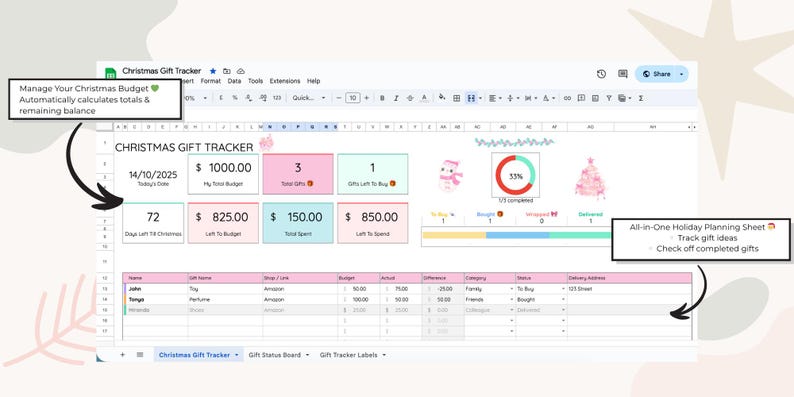Switch to Gift Status Board tab
This screenshot has height=397, width=794.
tap(274, 355)
